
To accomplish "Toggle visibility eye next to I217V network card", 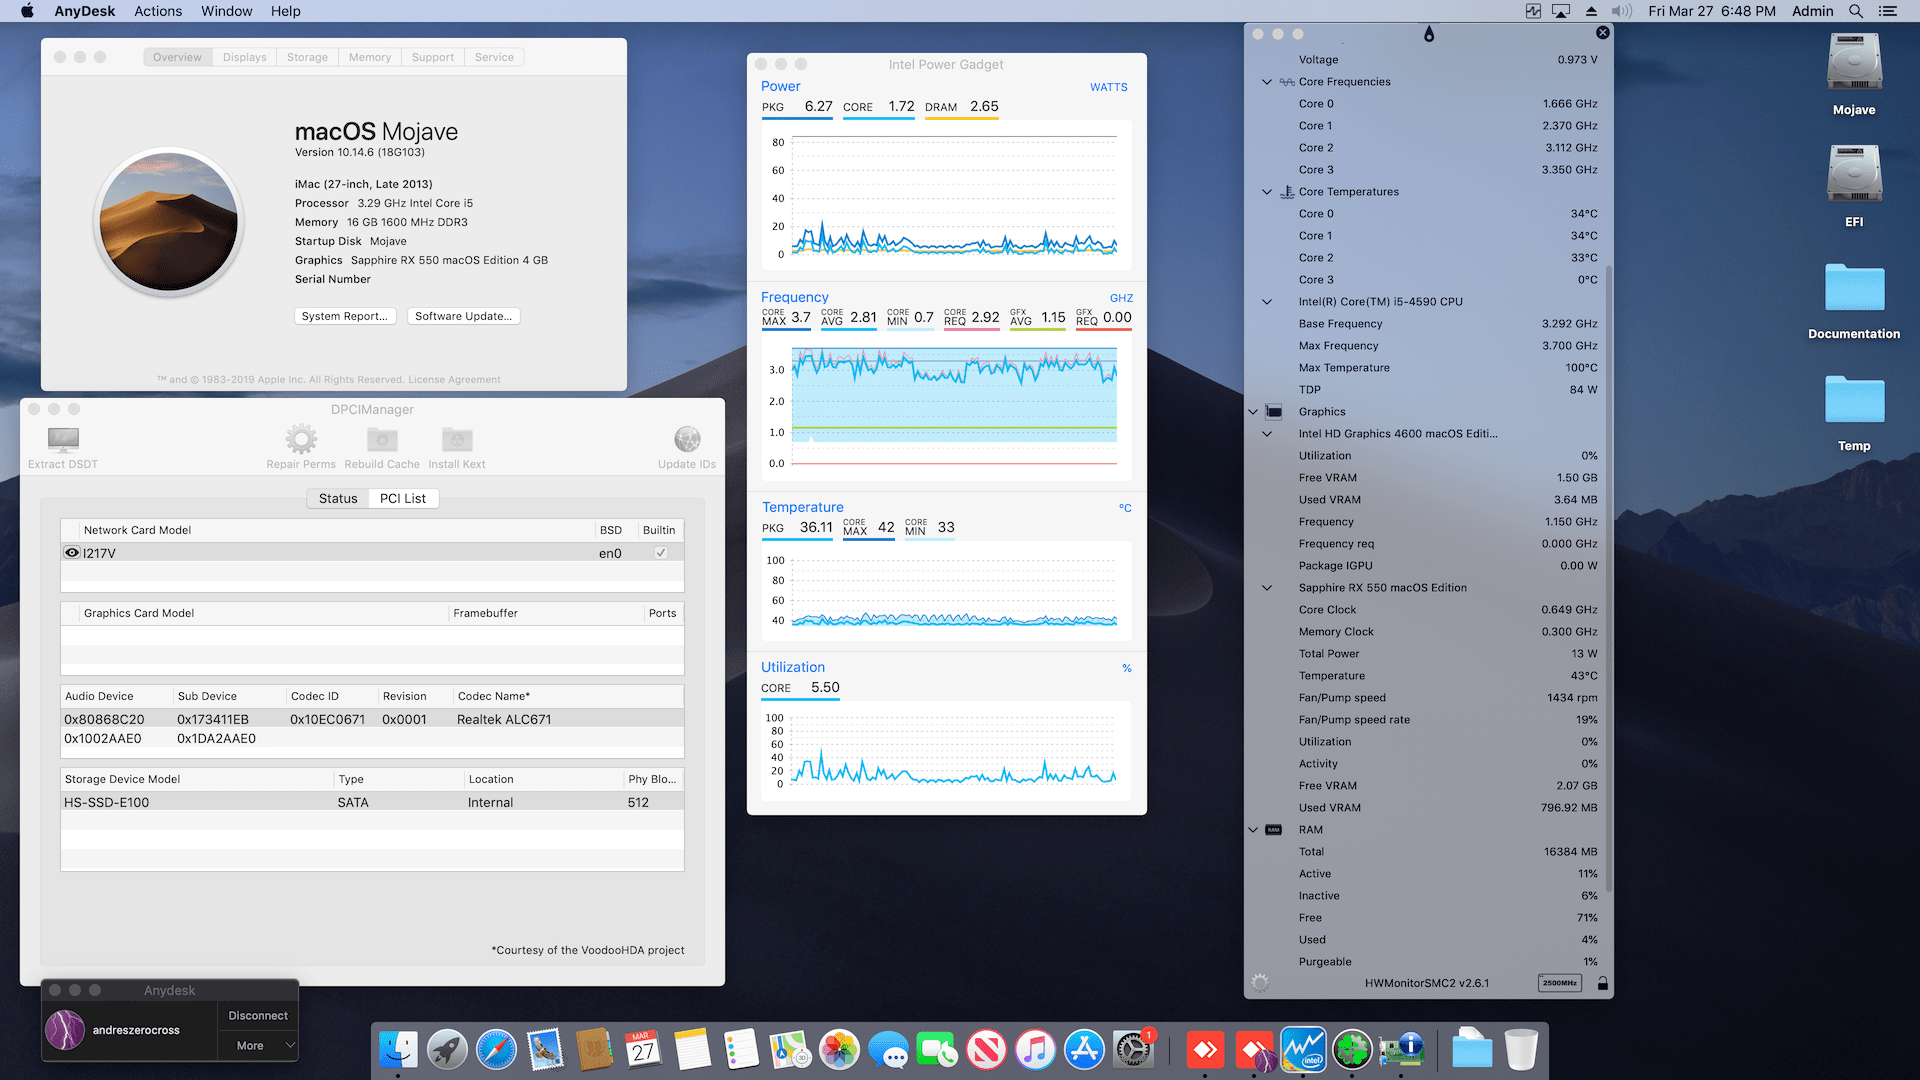I will 71,552.
